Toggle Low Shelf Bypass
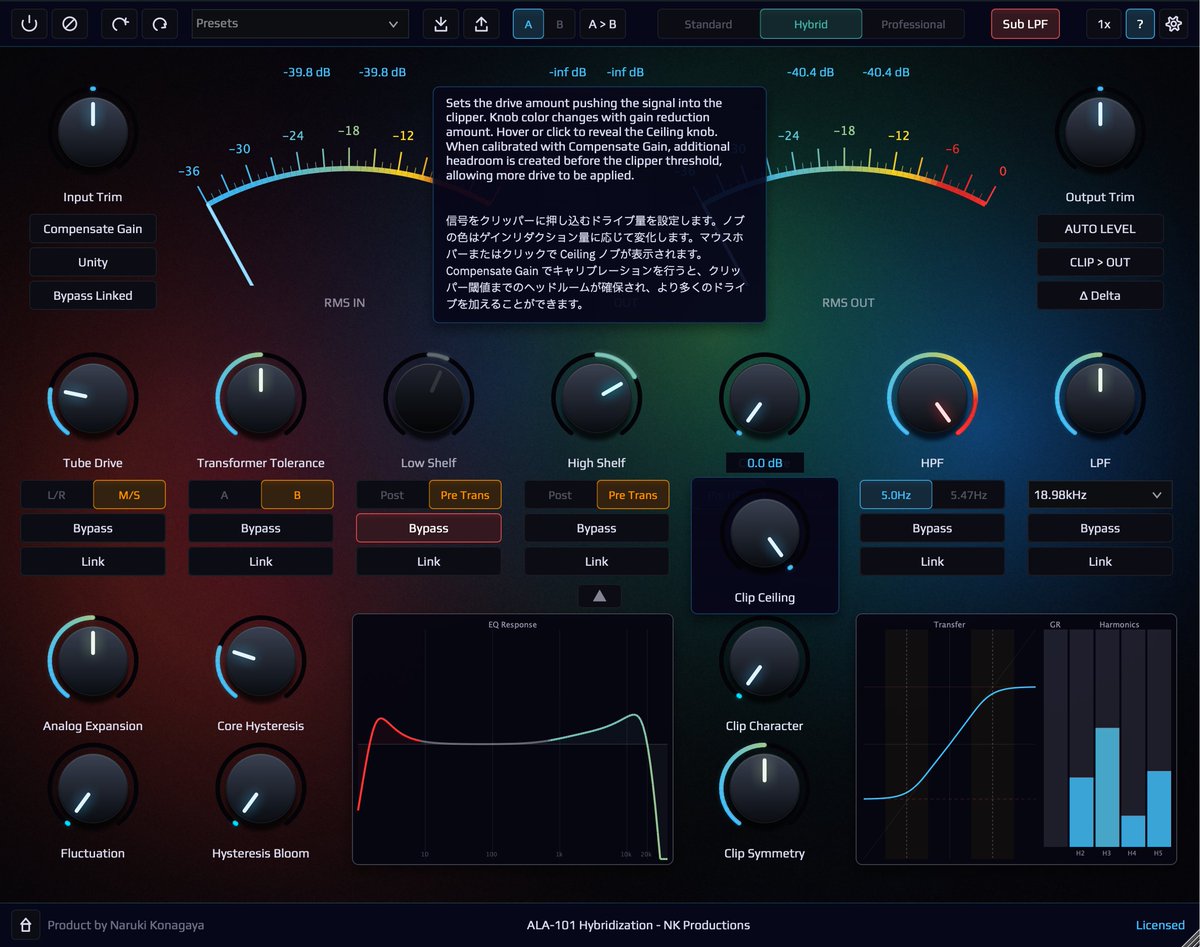The image size is (1200, 947). coord(429,528)
